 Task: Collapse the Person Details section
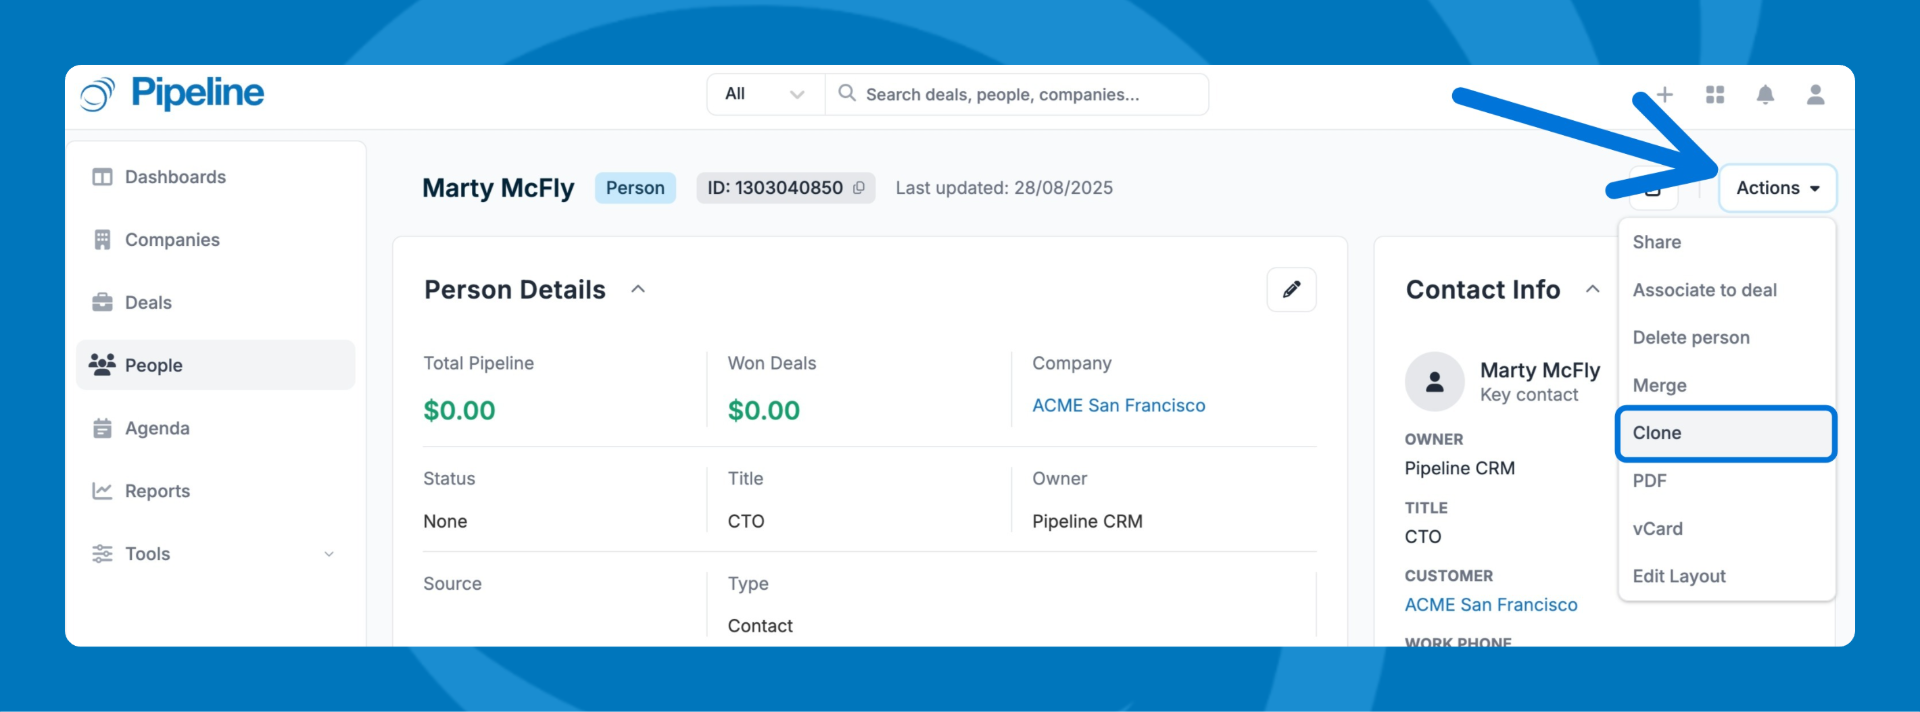tap(638, 289)
